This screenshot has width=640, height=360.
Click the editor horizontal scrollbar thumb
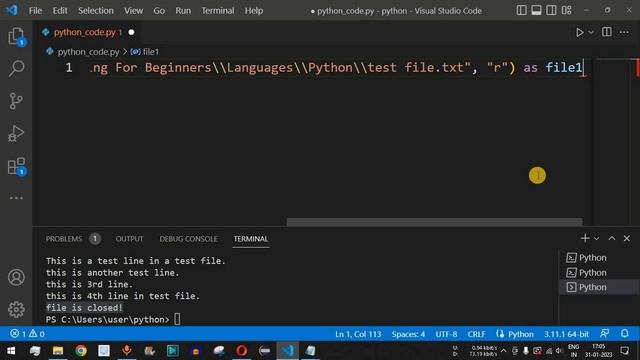coord(434,222)
